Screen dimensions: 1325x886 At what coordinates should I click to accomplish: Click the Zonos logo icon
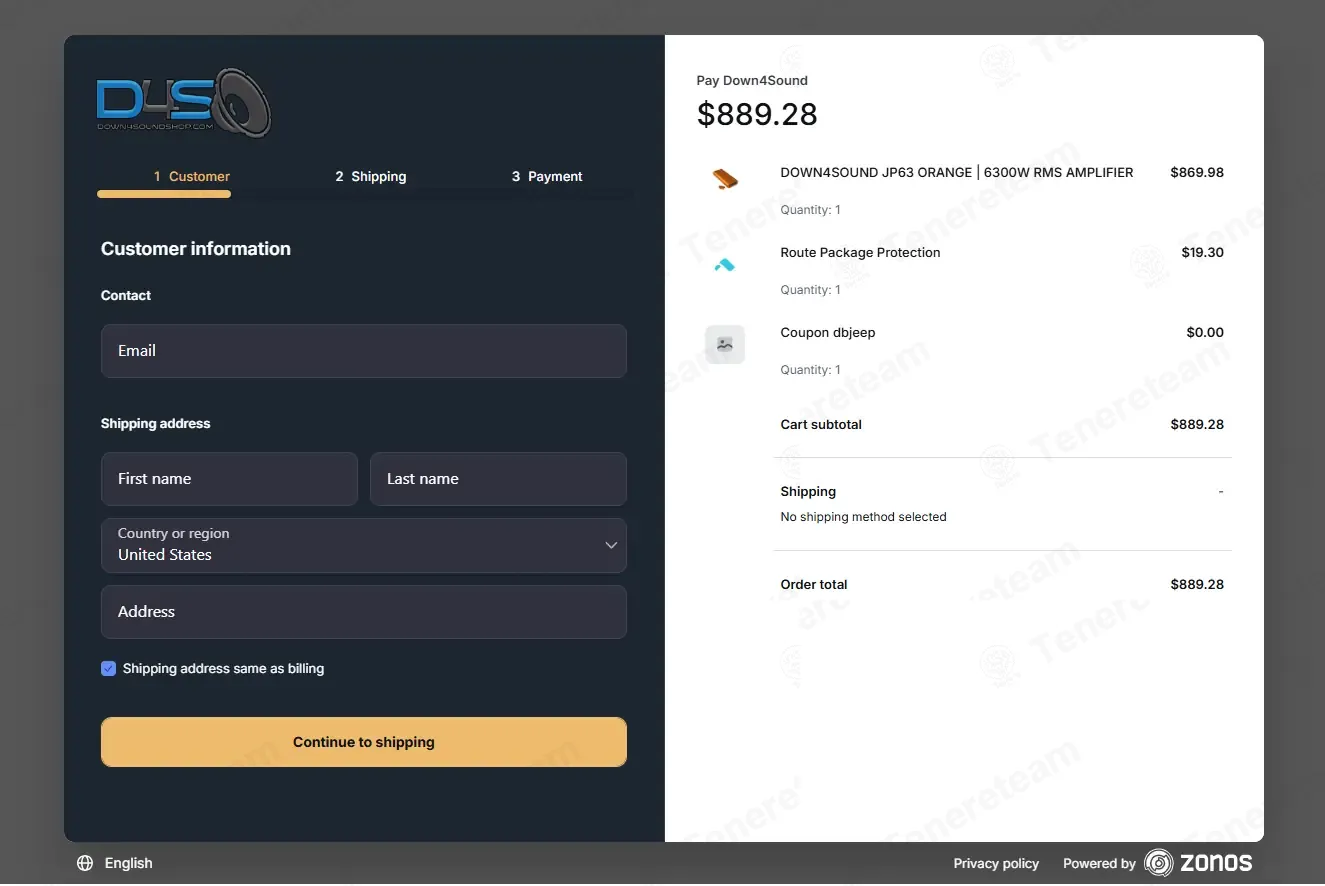coord(1159,863)
